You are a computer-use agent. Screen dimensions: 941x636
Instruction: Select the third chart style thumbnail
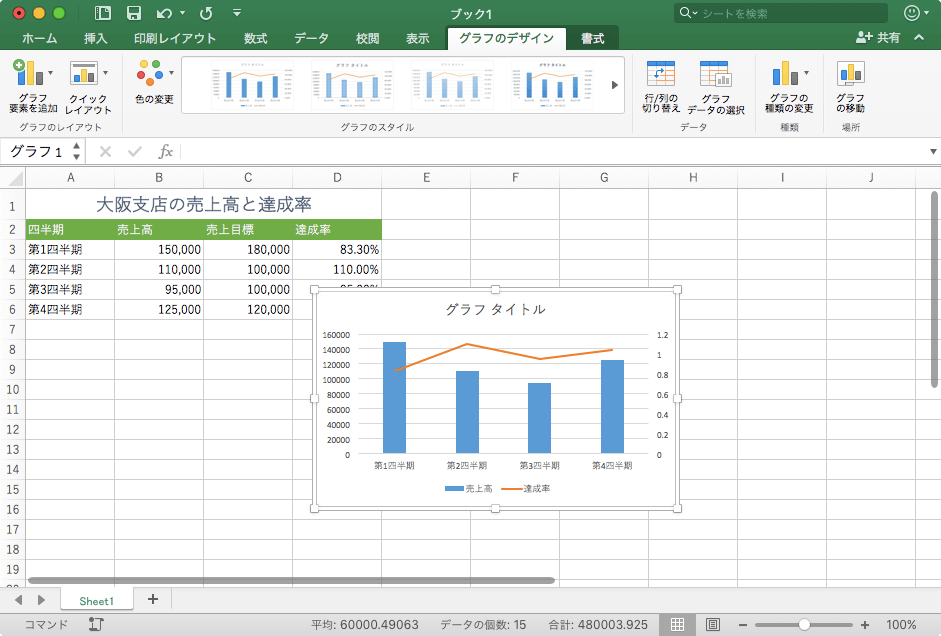coord(452,85)
